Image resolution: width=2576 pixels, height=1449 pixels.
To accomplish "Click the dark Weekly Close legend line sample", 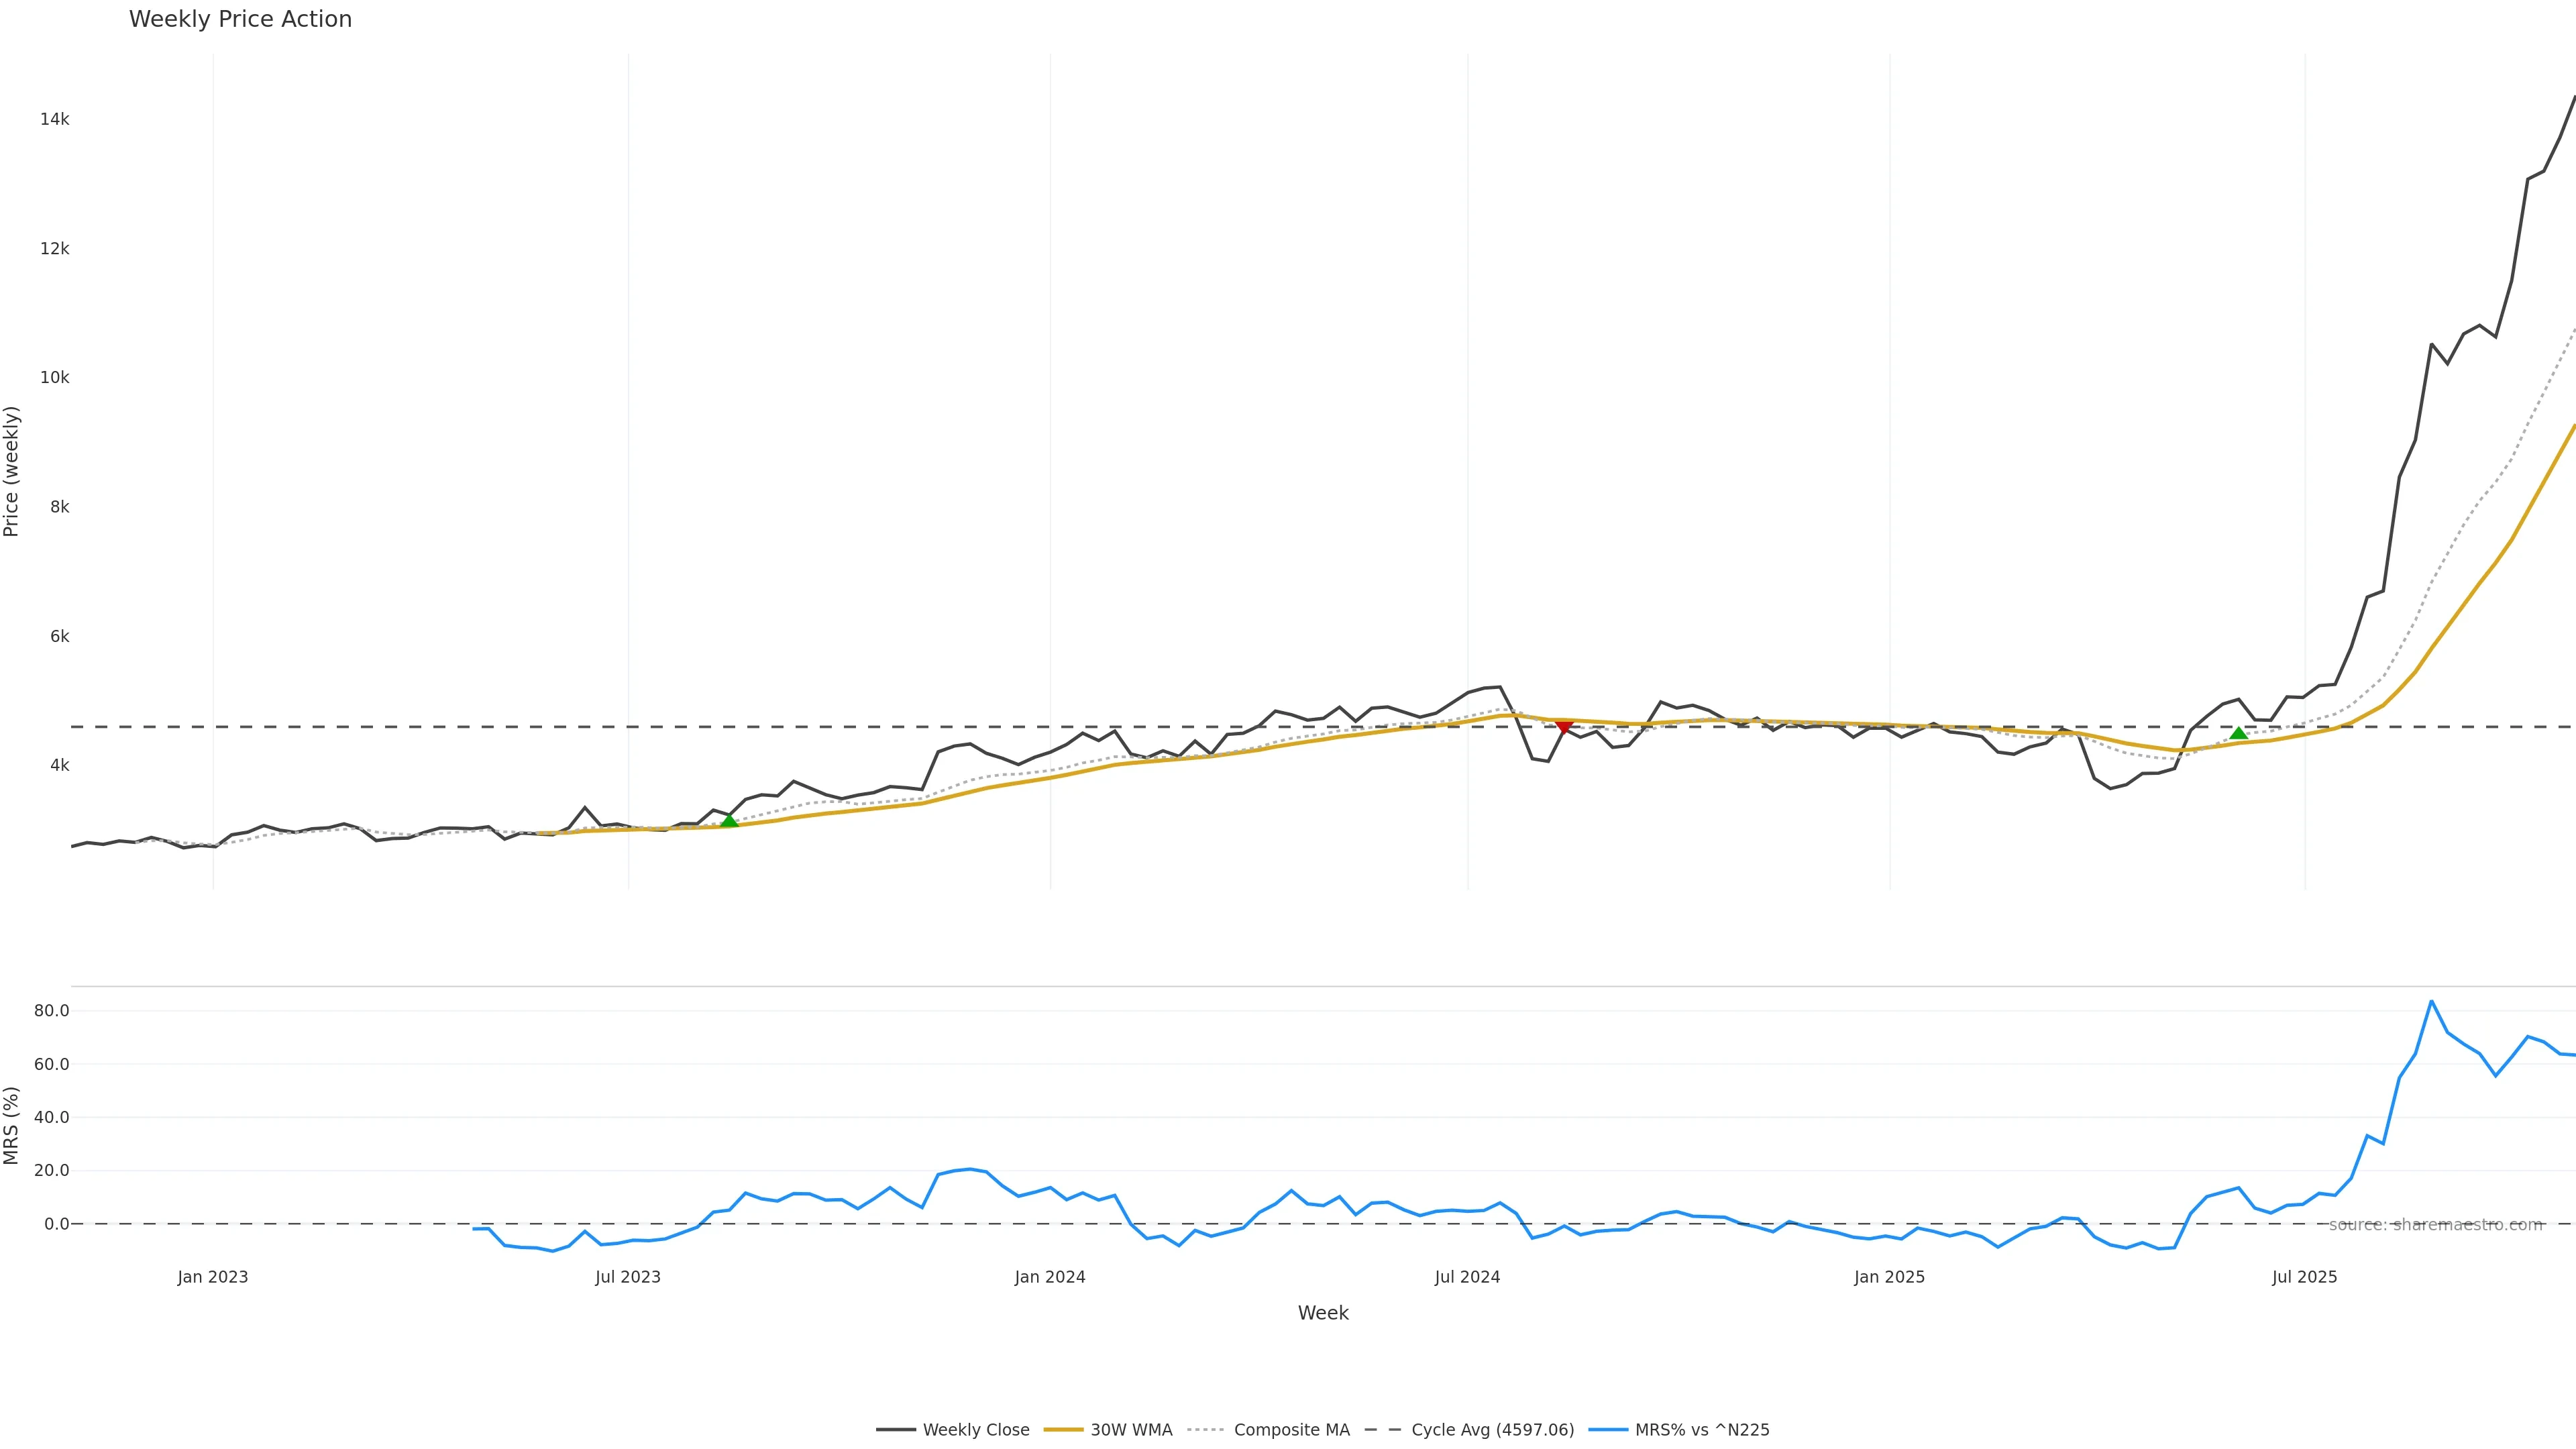I will tap(896, 1430).
